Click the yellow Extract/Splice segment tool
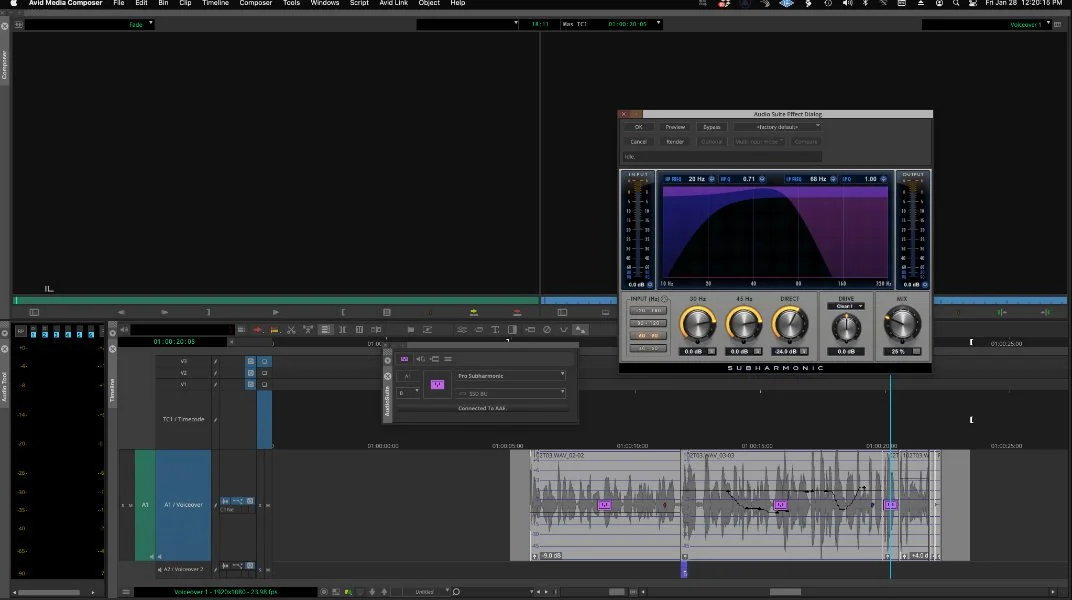Image resolution: width=1072 pixels, height=600 pixels. pyautogui.click(x=274, y=330)
